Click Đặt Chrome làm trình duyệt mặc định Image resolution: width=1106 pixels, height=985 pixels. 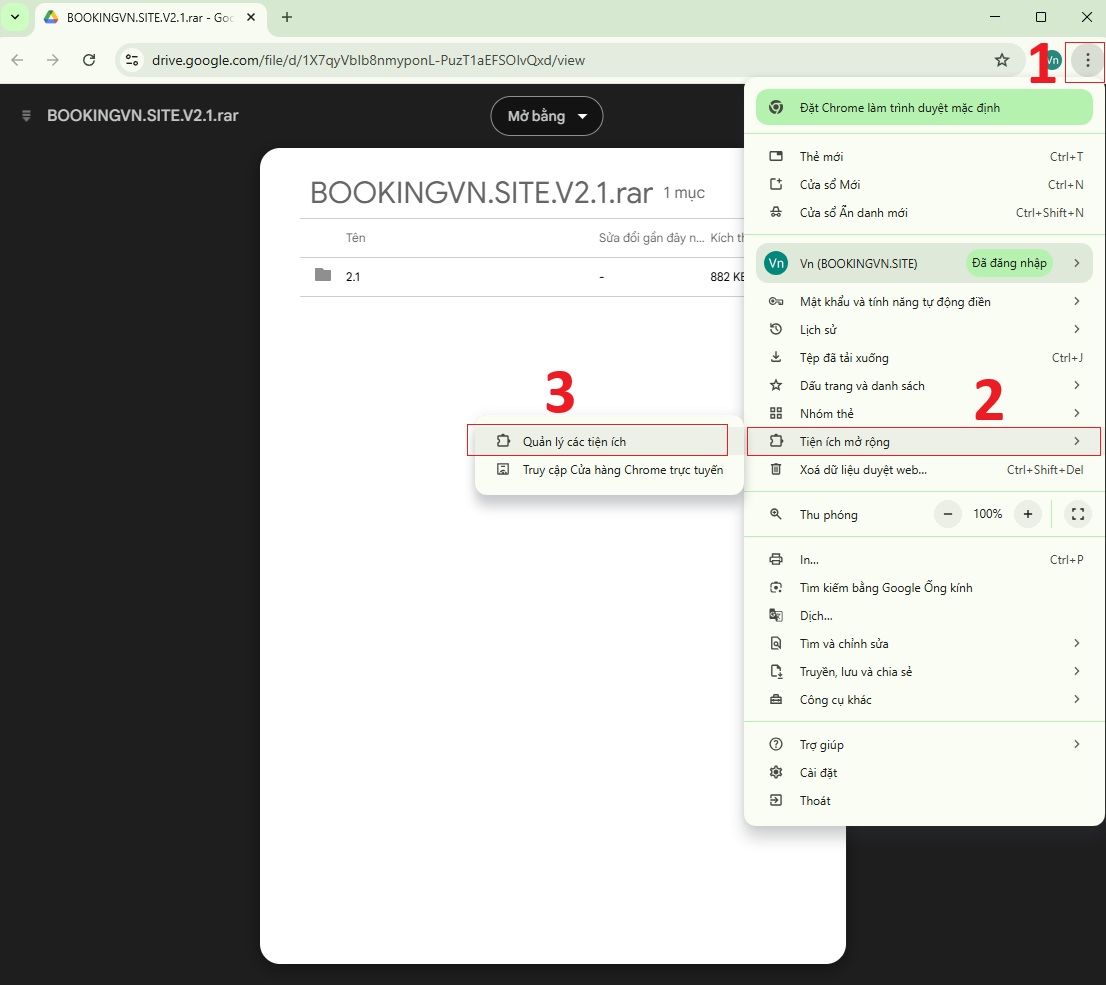tap(924, 108)
